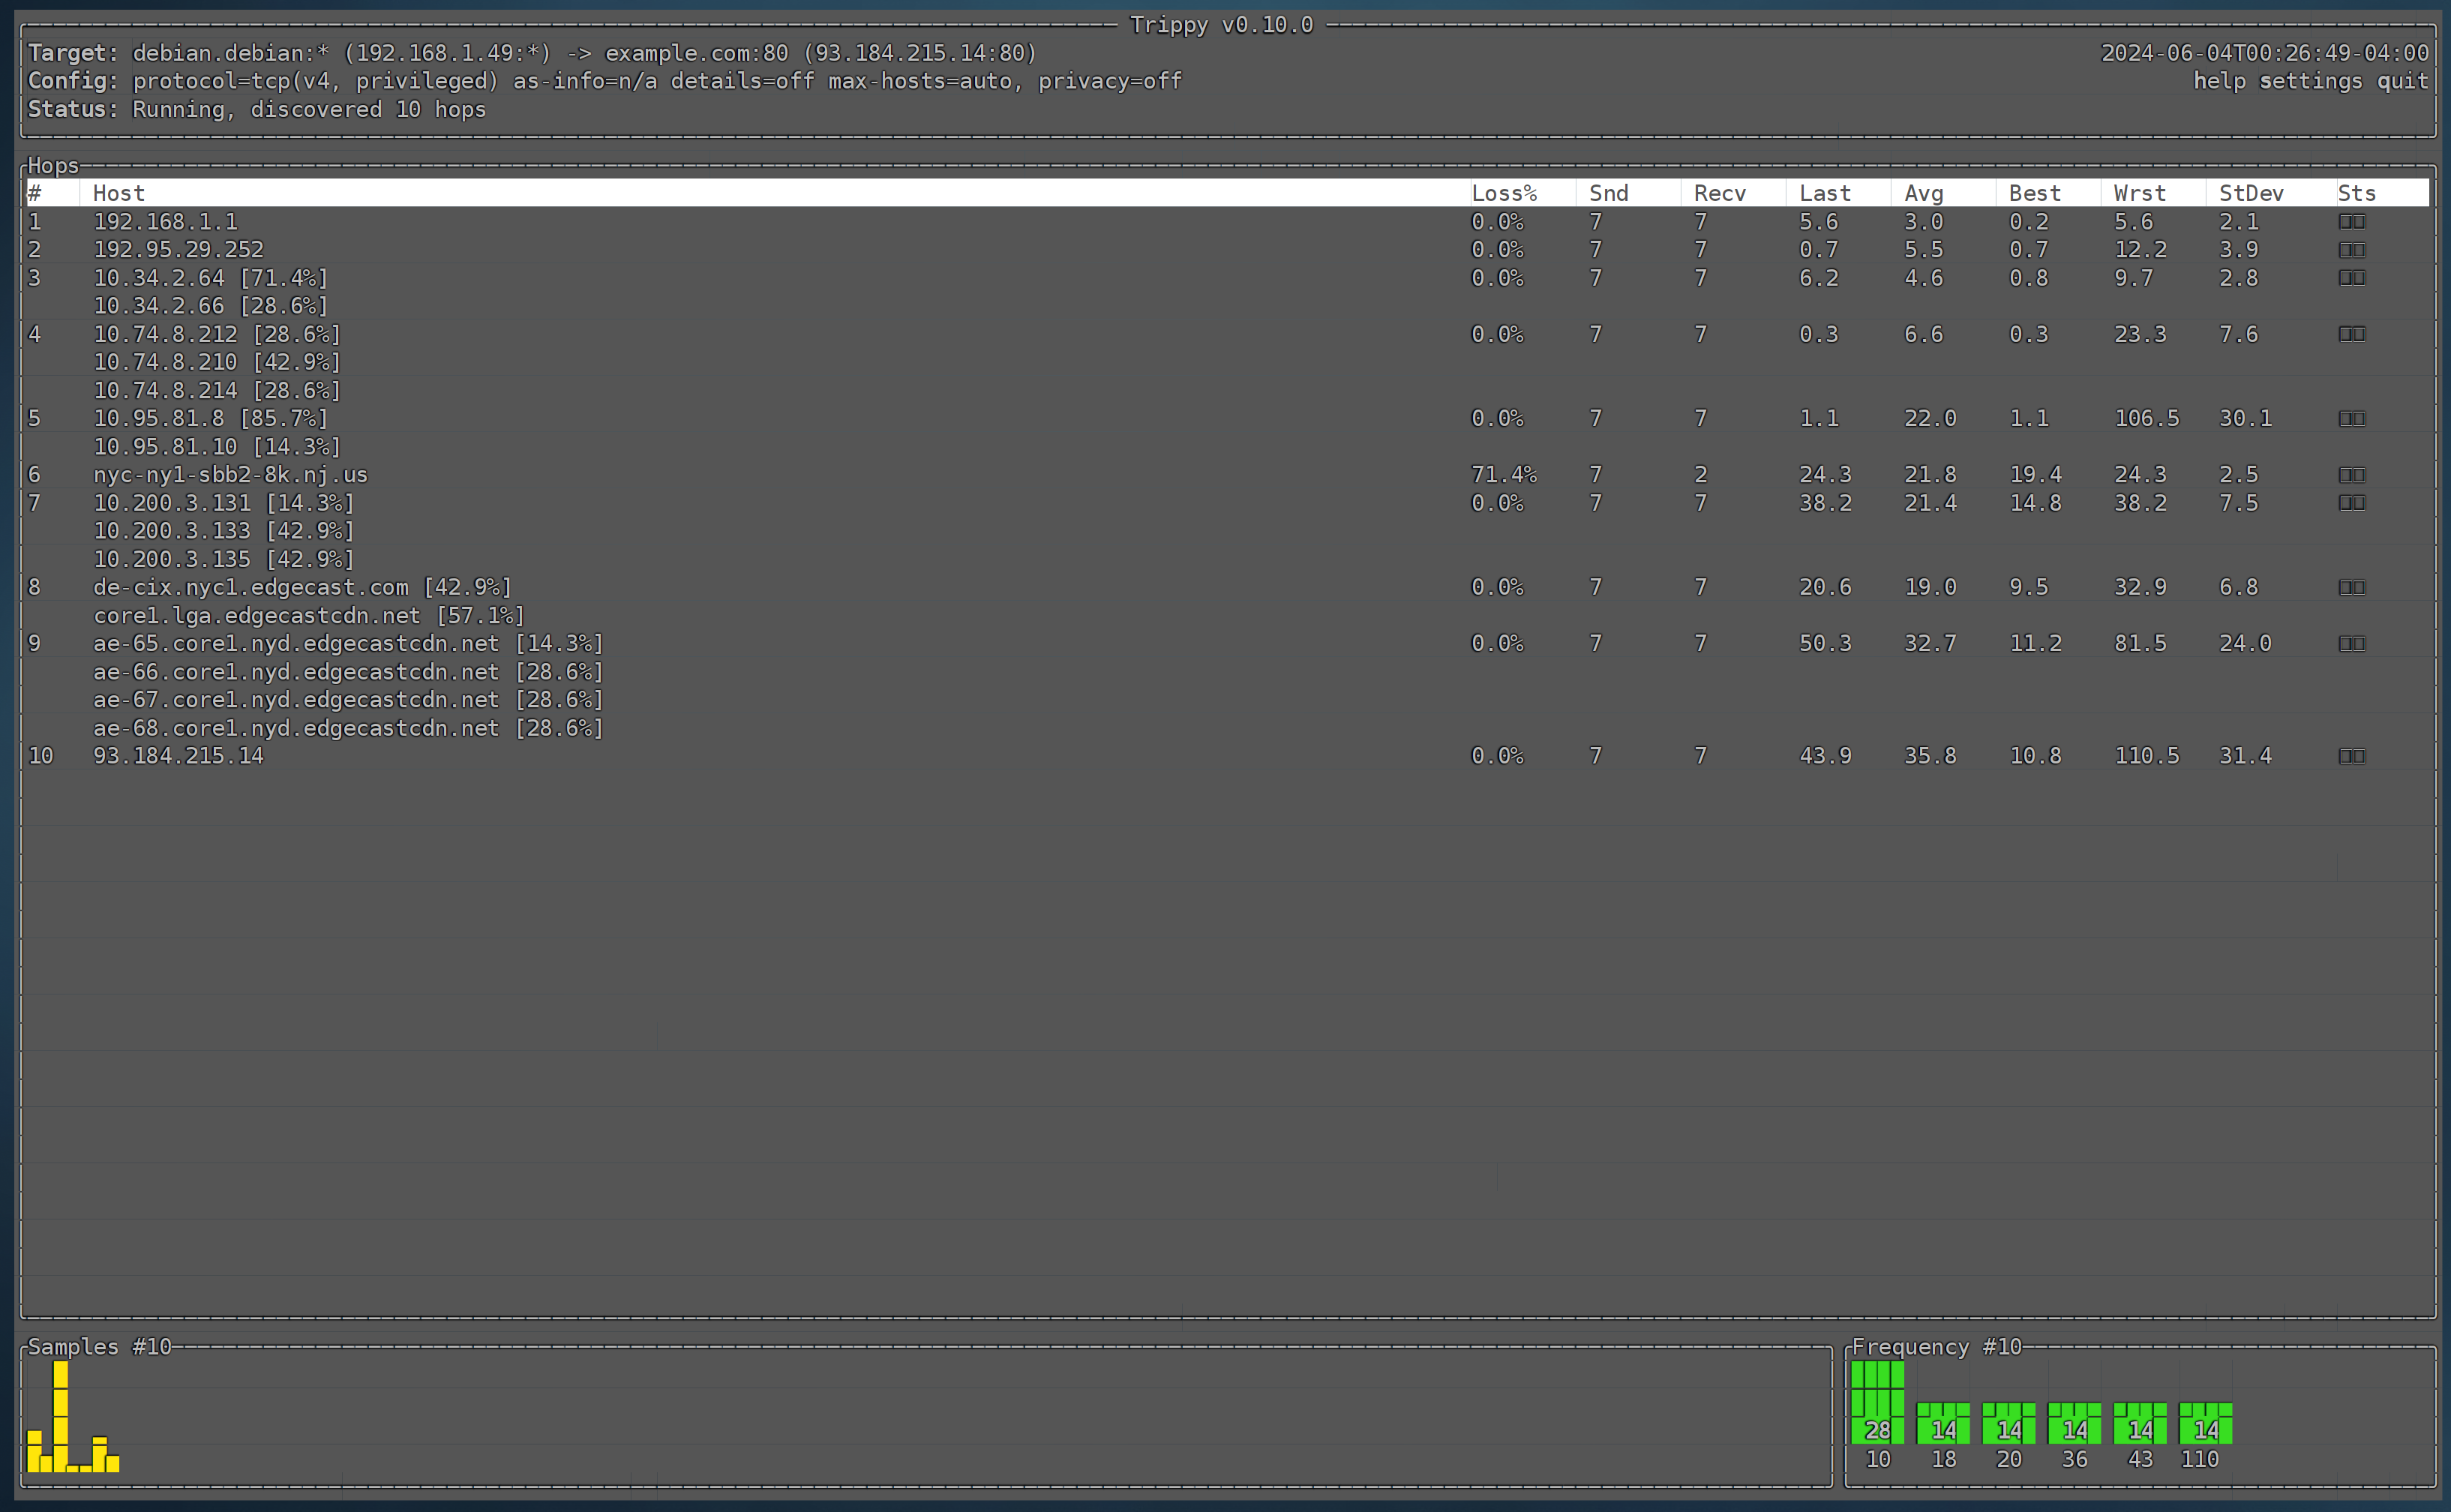Click the Loss% column header
2451x1512 pixels.
(1503, 193)
